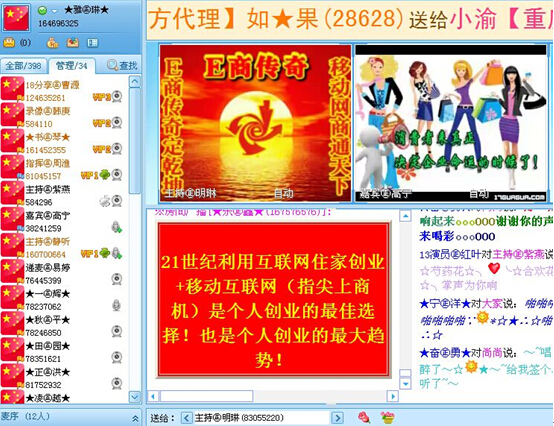Click the 查找 search button

[122, 65]
